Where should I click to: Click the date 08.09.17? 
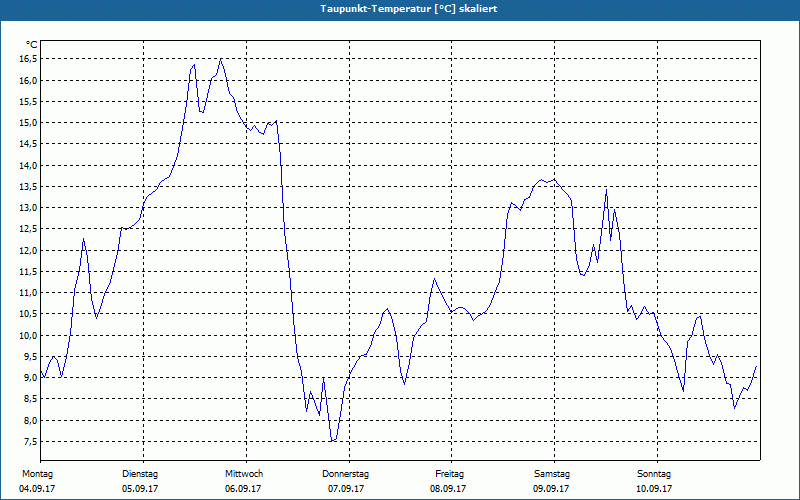point(448,489)
